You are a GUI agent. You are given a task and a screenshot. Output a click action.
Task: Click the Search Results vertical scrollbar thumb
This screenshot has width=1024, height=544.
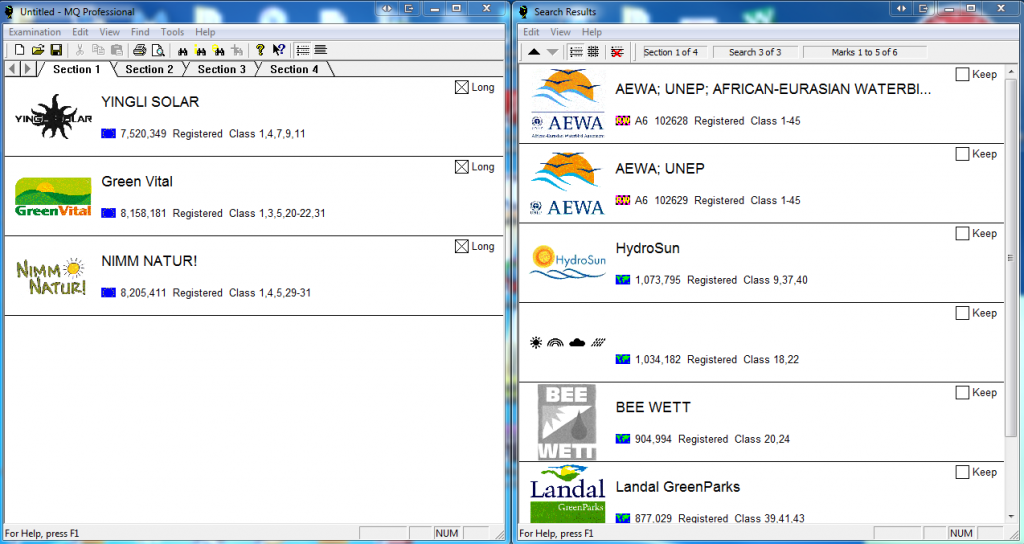coord(1012,259)
